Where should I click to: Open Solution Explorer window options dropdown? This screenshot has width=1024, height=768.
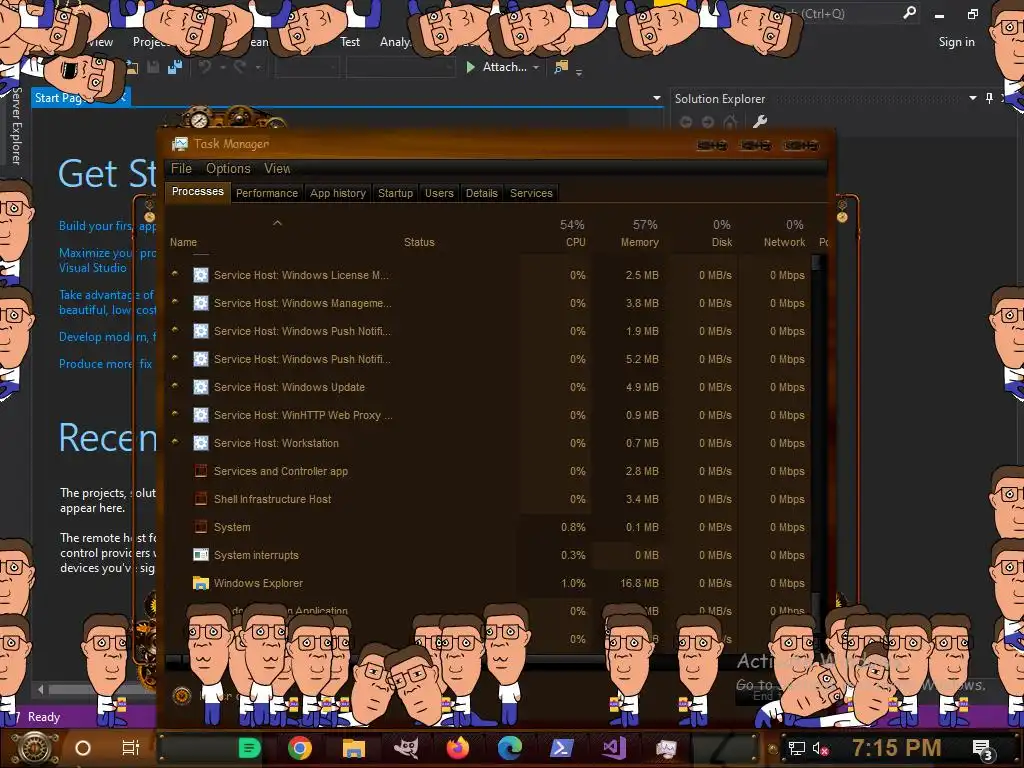[972, 98]
